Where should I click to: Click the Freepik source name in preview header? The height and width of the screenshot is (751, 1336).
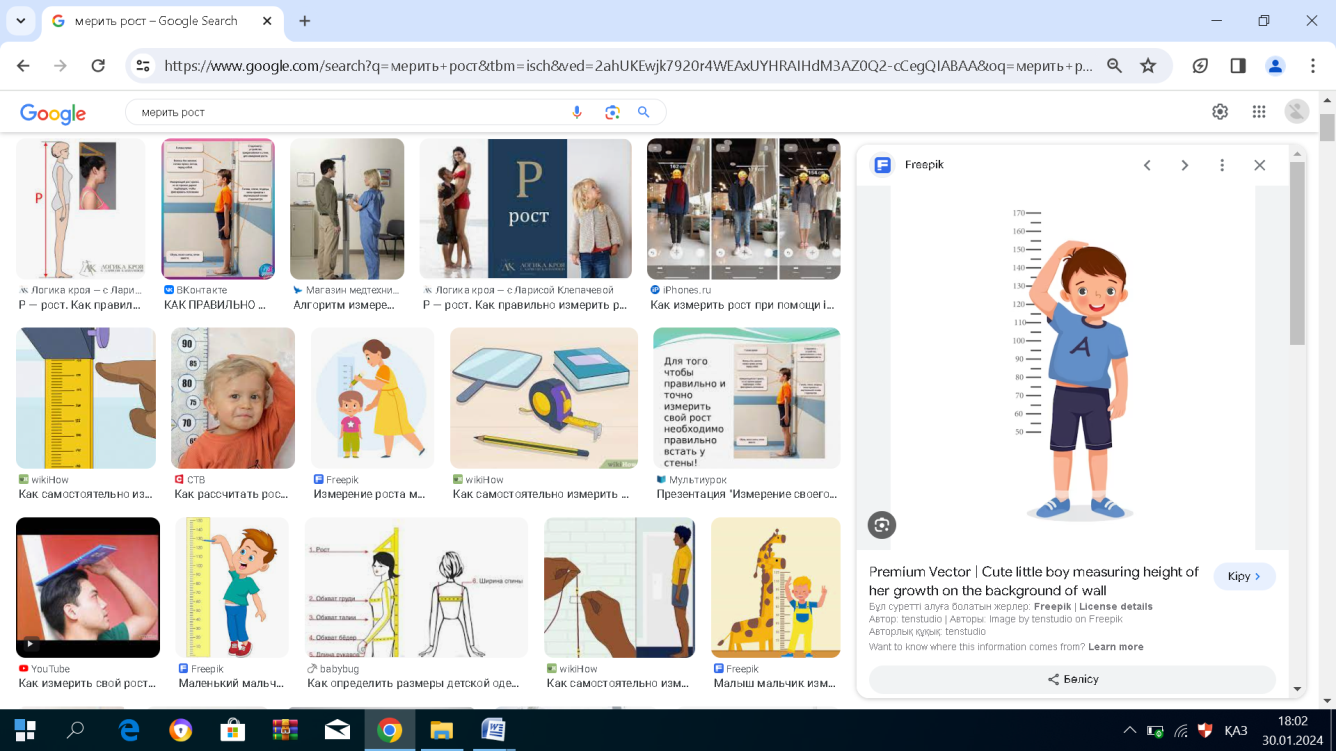924,165
